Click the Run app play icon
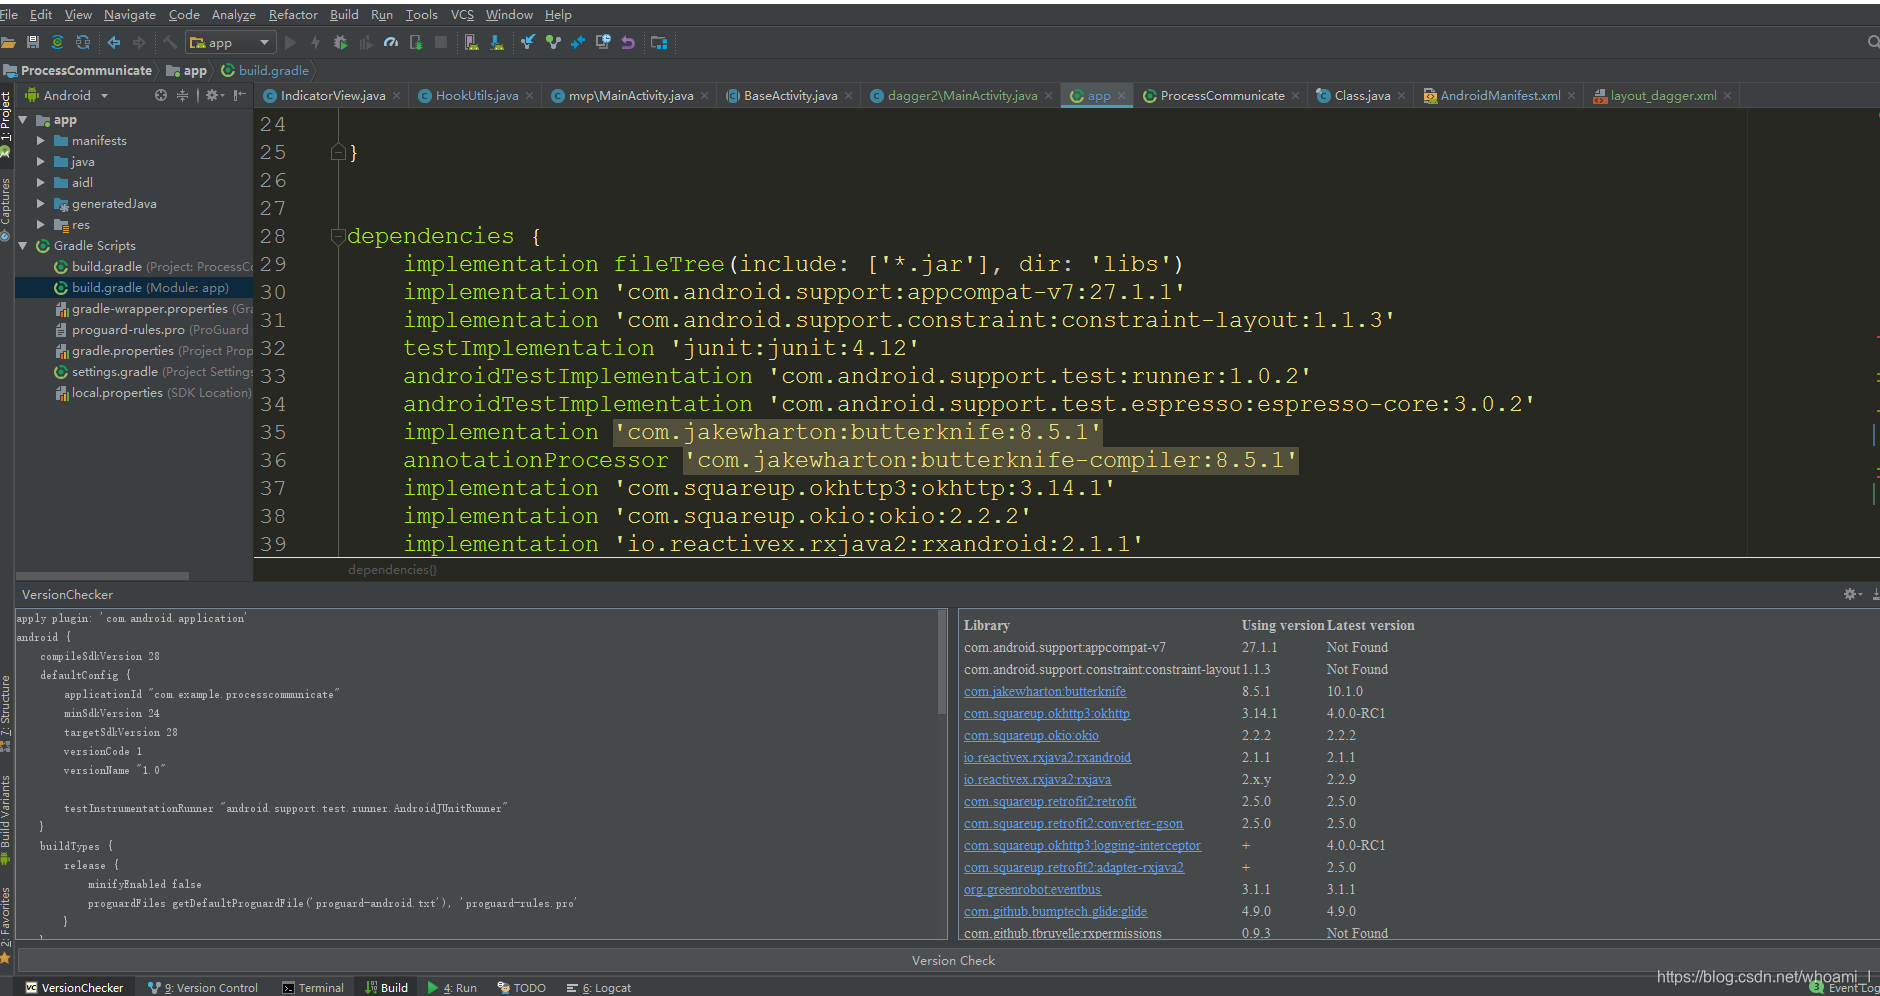This screenshot has height=996, width=1880. tap(291, 42)
